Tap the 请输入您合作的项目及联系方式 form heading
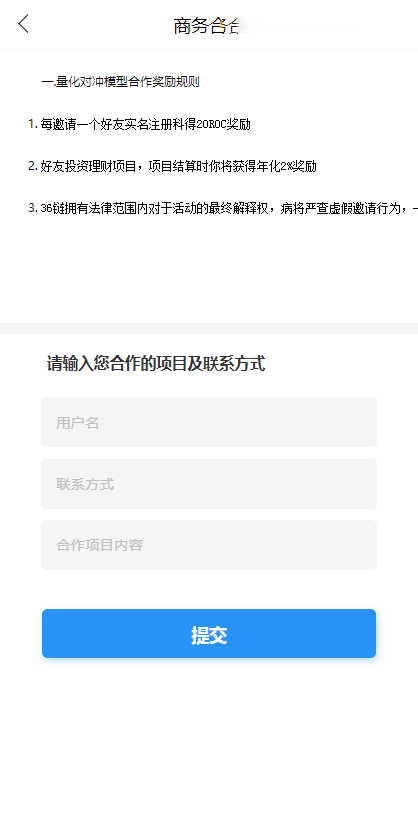The width and height of the screenshot is (418, 829). tap(156, 364)
